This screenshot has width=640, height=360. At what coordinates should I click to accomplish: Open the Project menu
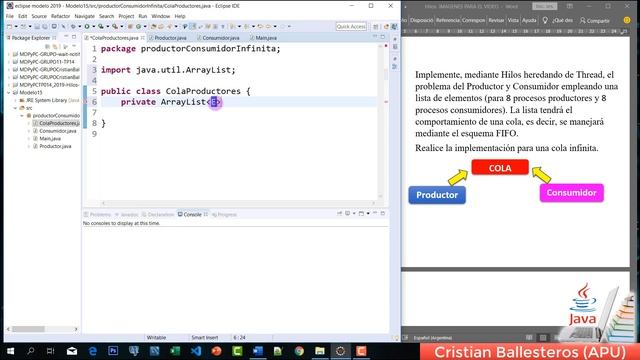point(126,16)
